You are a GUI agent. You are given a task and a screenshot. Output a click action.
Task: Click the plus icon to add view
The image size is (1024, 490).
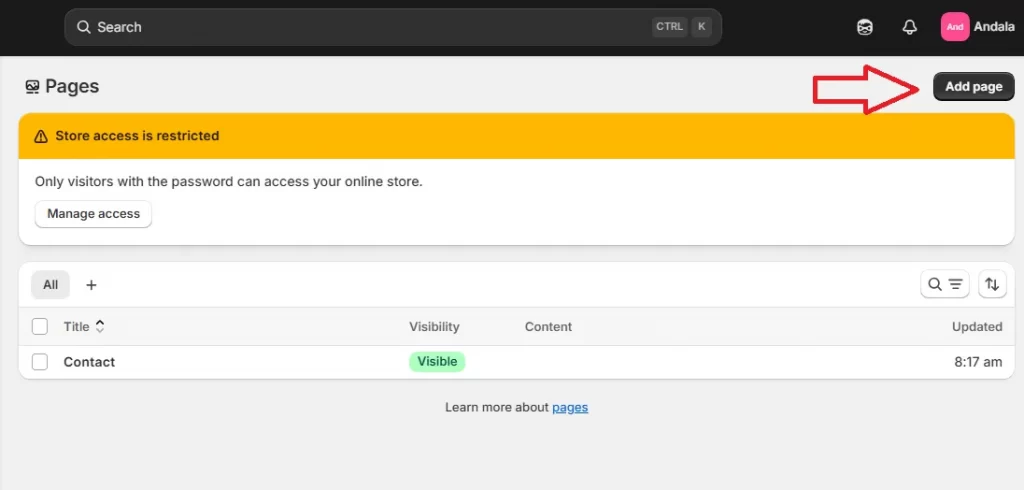91,285
